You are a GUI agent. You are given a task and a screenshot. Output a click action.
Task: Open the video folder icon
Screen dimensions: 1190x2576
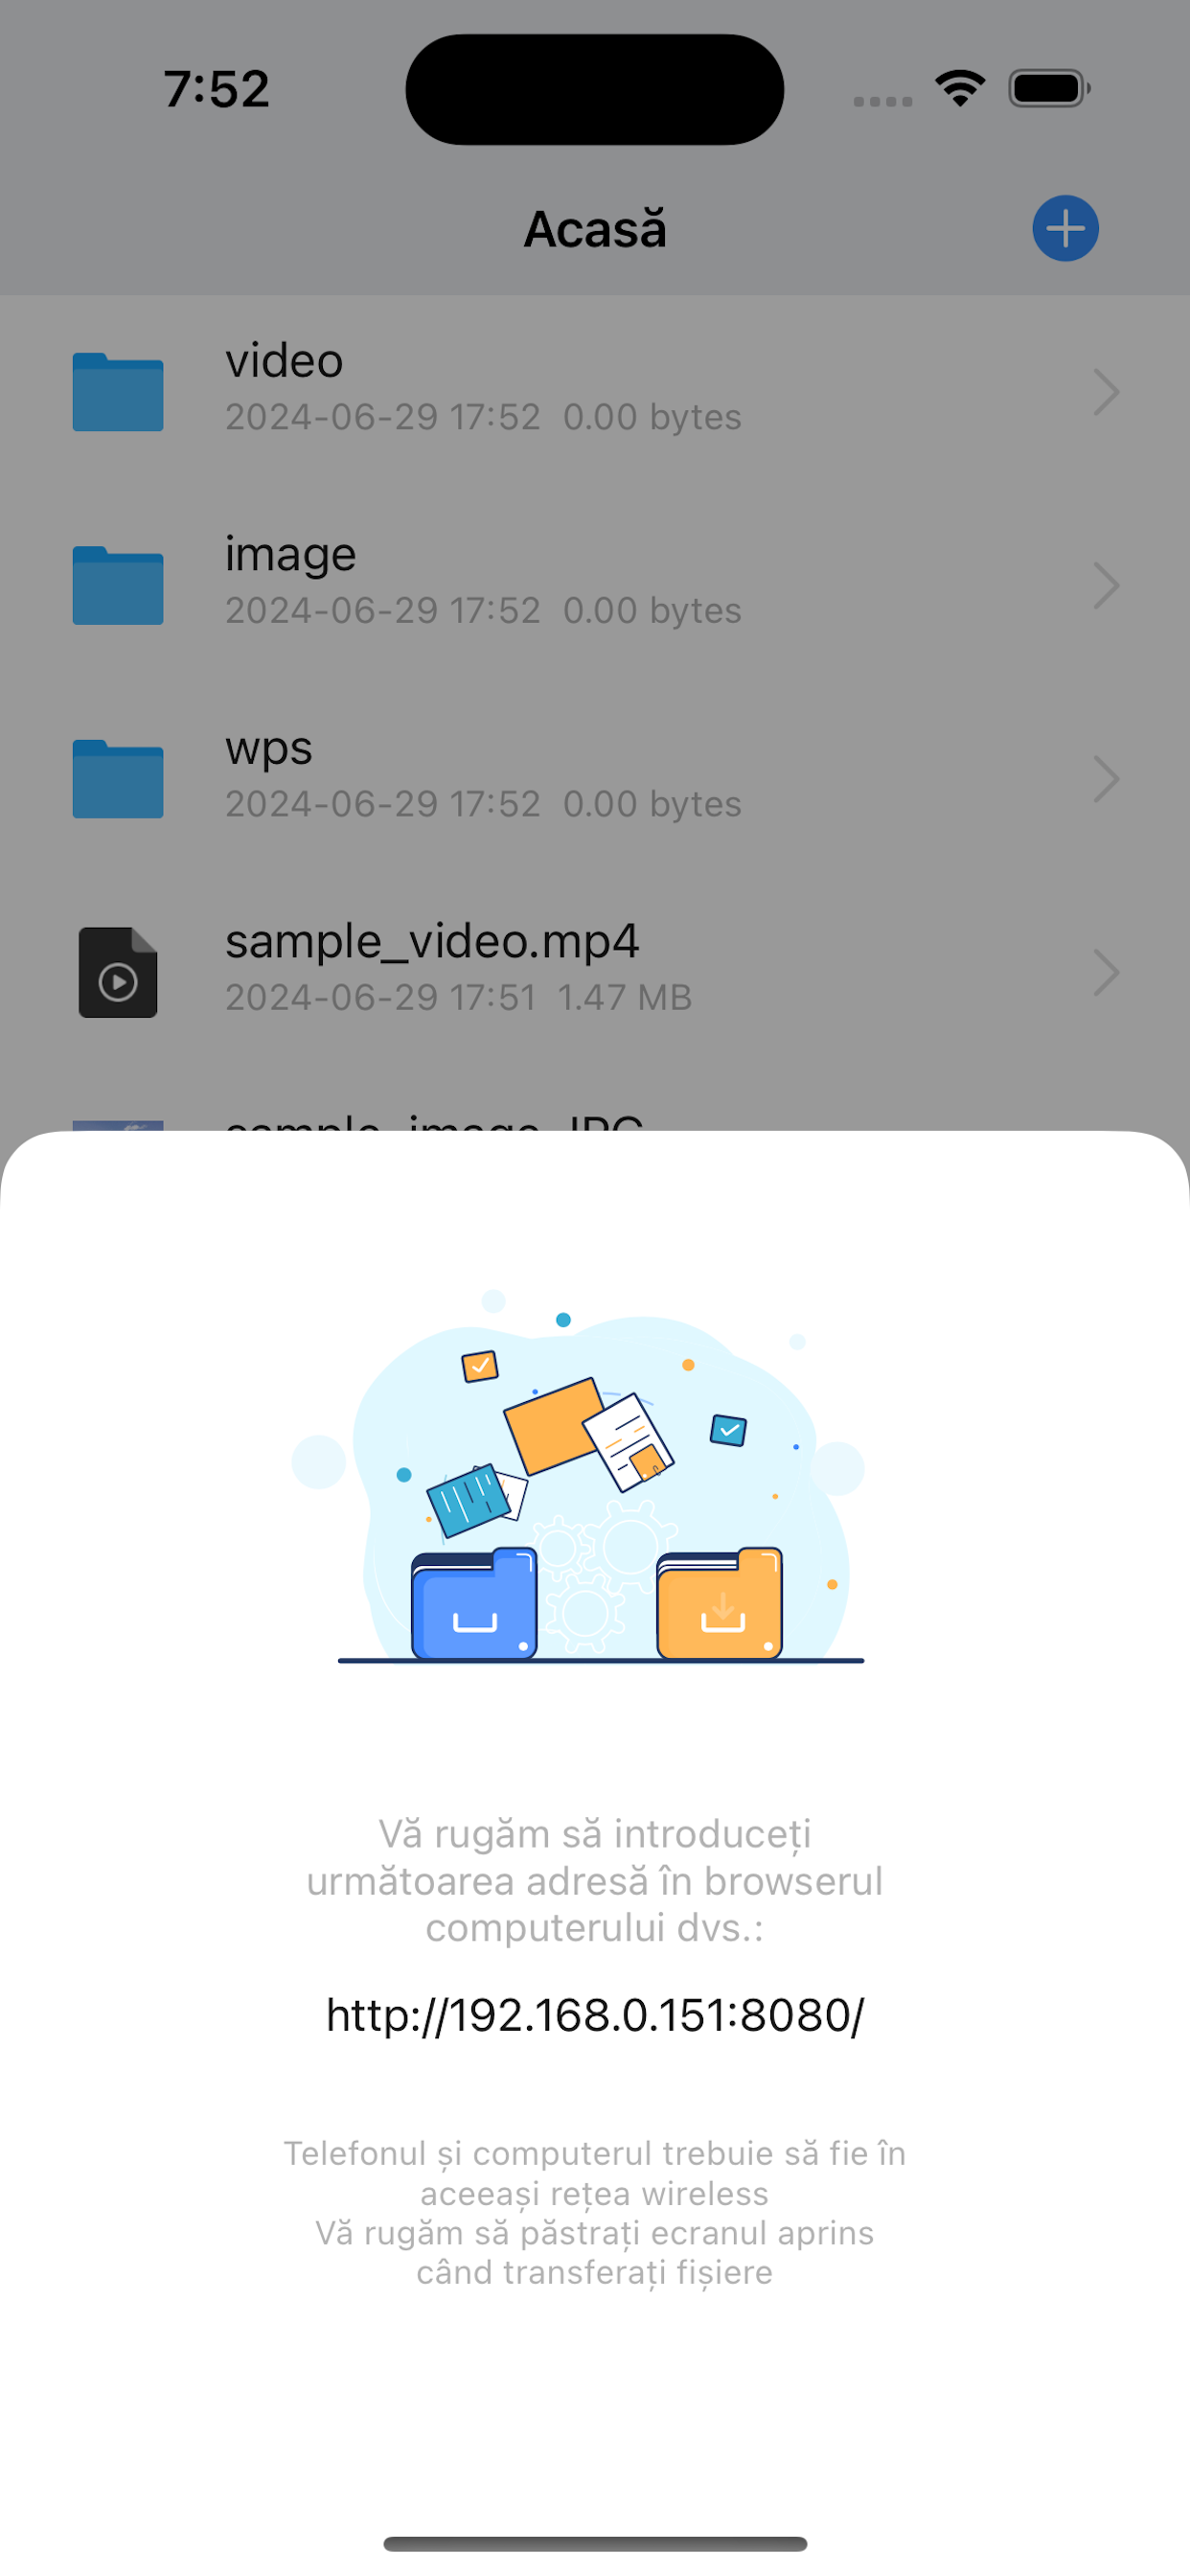coord(118,392)
